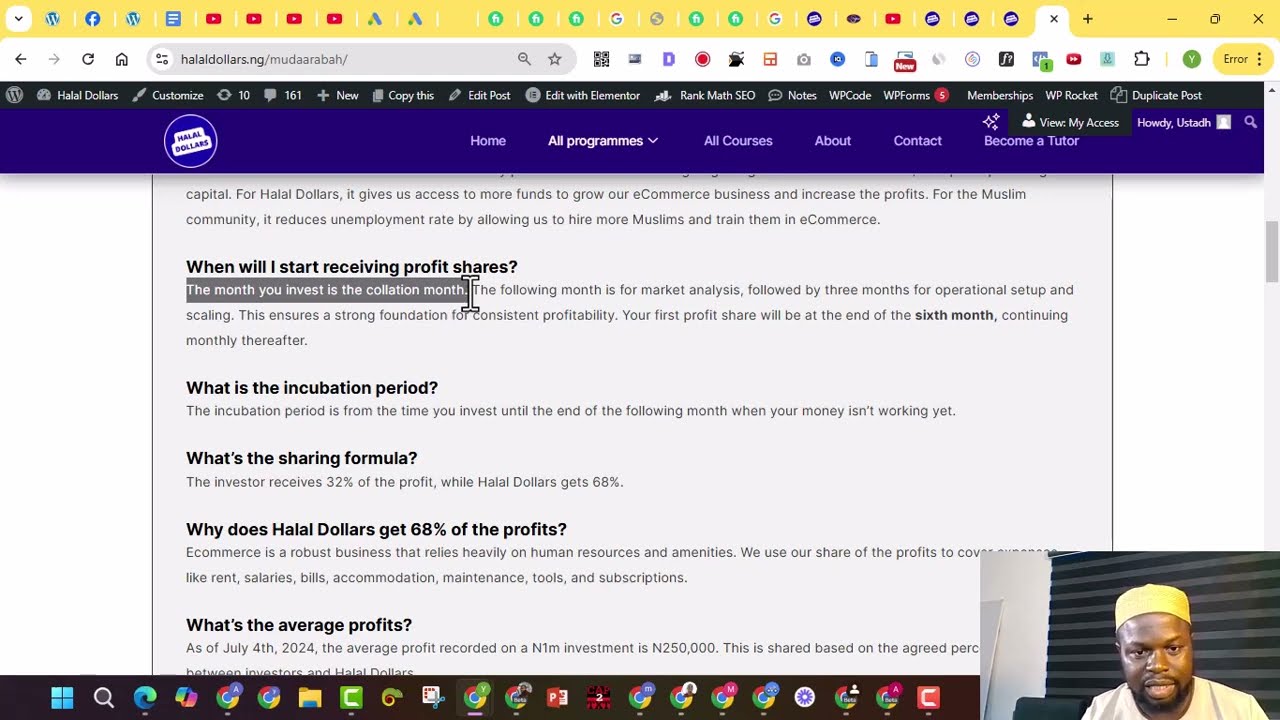Image resolution: width=1280 pixels, height=720 pixels.
Task: Open the Howdy, Ustadh account menu
Action: coord(1183,122)
